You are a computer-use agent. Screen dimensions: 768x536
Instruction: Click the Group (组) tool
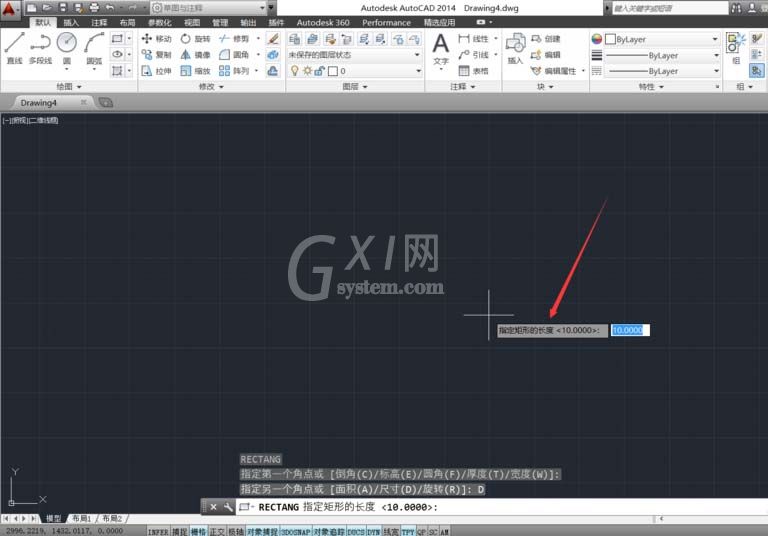tap(736, 48)
